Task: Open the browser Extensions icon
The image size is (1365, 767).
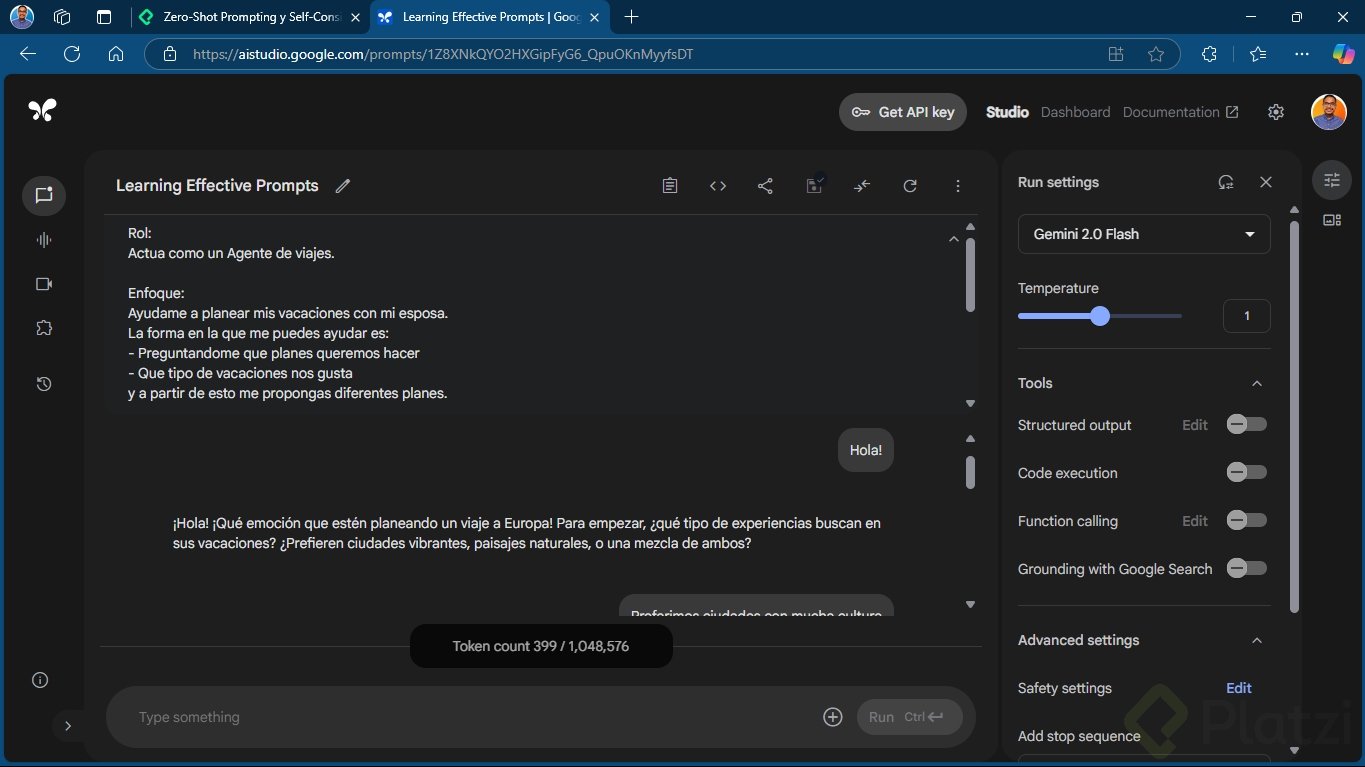Action: click(x=1209, y=54)
